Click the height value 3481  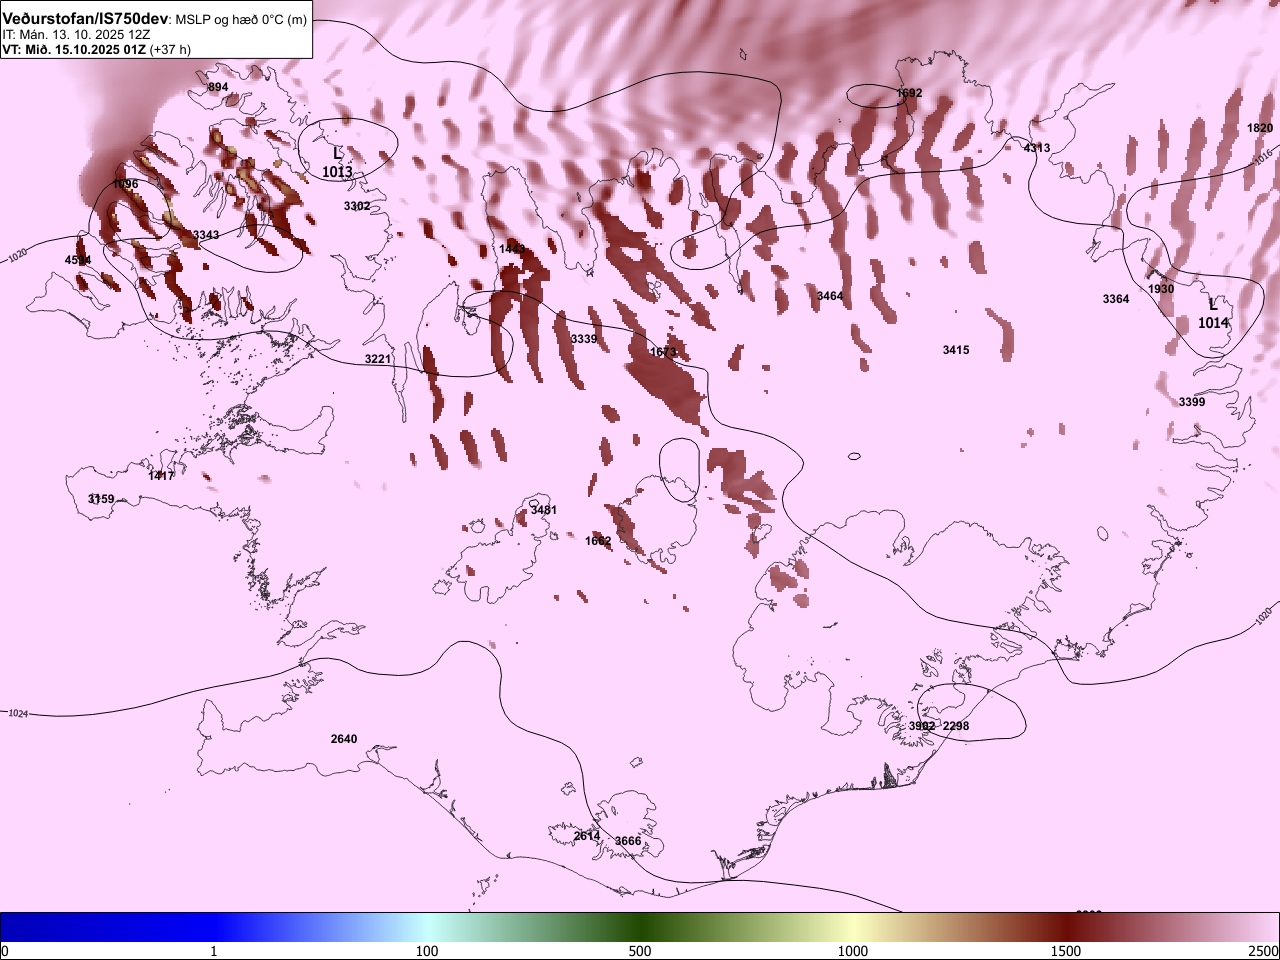click(544, 510)
